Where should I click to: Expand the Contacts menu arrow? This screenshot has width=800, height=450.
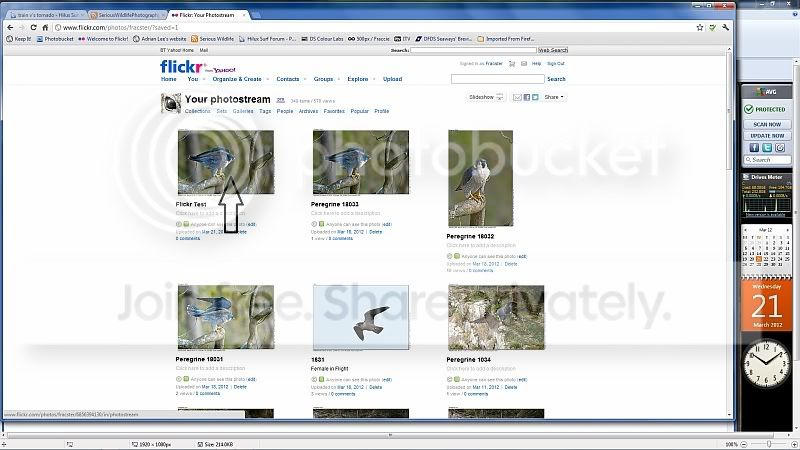click(305, 80)
